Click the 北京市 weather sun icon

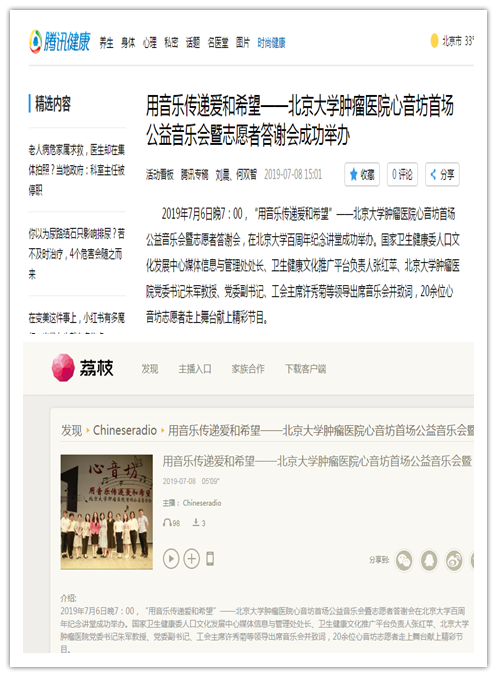point(434,41)
